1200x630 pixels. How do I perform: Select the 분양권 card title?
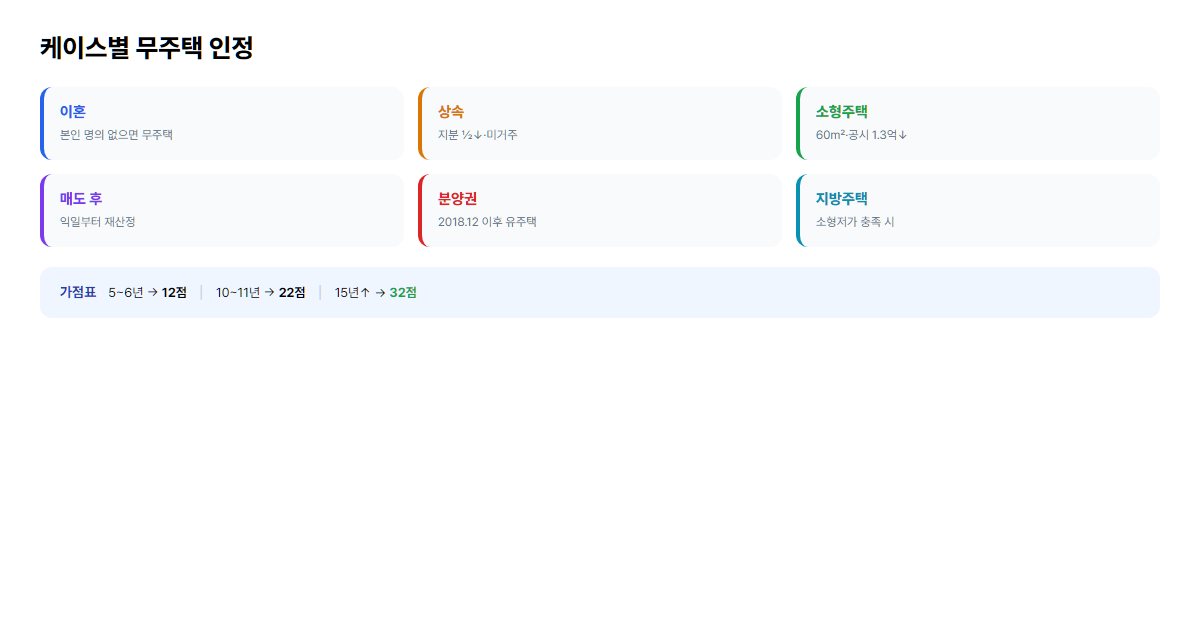click(457, 199)
